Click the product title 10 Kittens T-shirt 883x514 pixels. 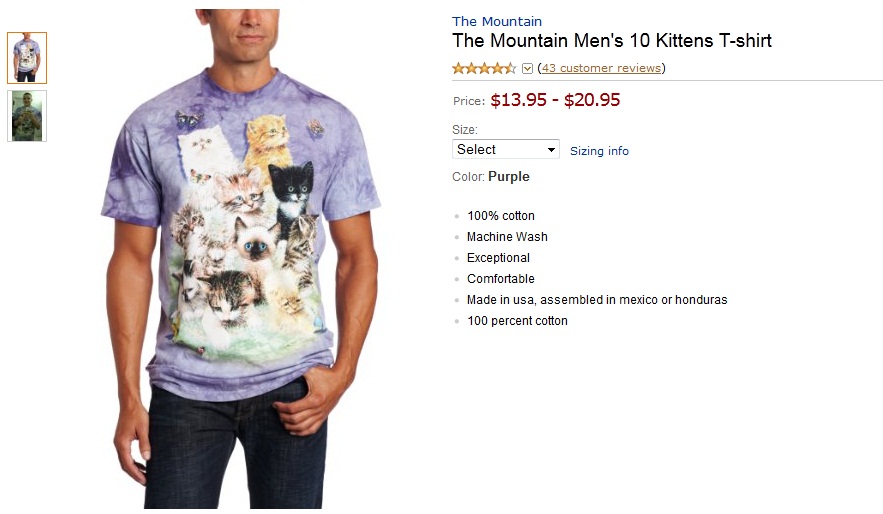pyautogui.click(x=612, y=41)
